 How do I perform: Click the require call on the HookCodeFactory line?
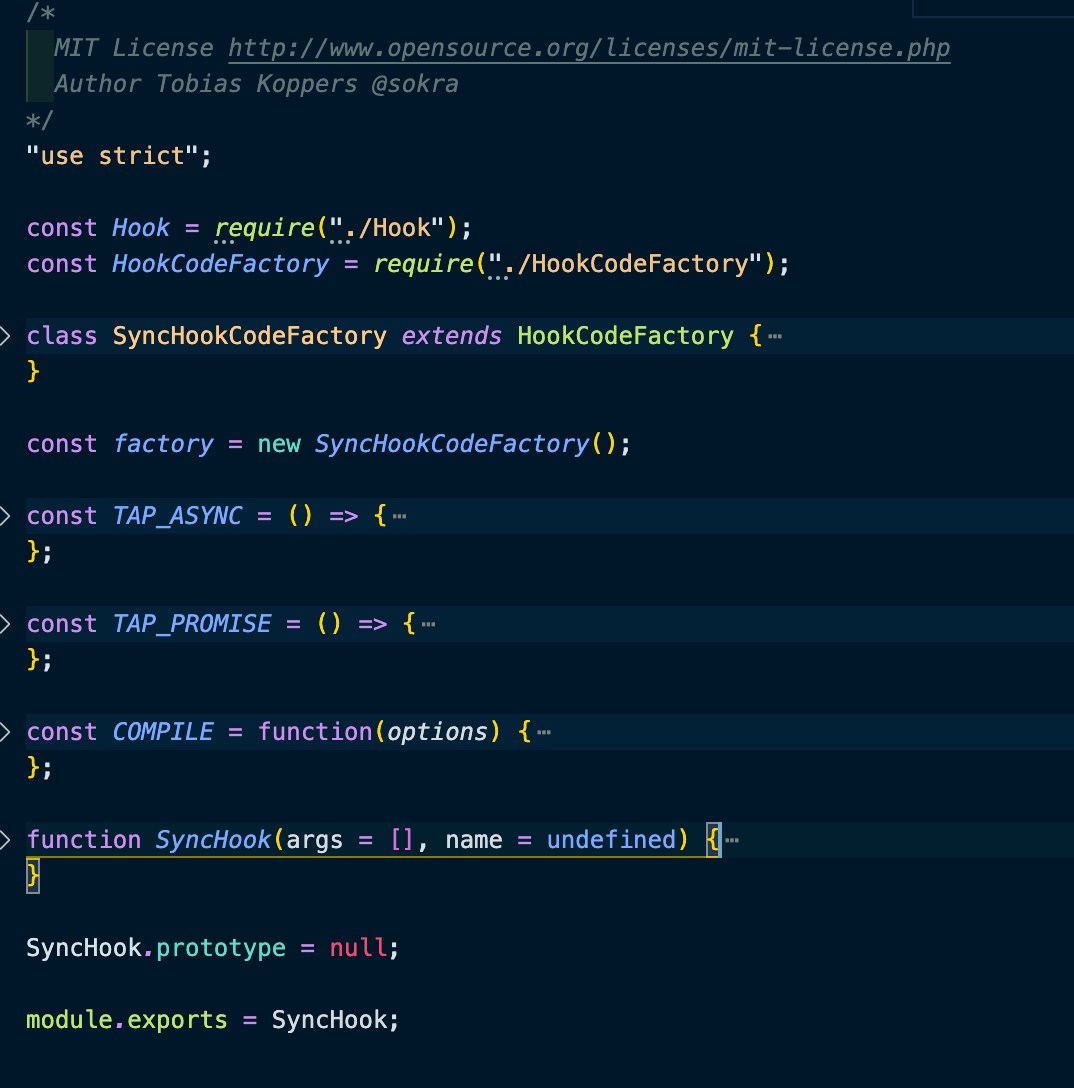tap(423, 264)
